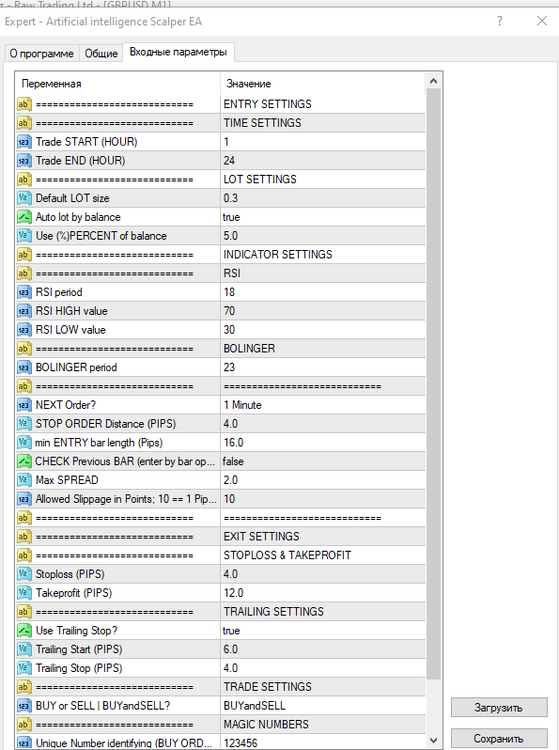Click the Загрузить button

tap(499, 707)
